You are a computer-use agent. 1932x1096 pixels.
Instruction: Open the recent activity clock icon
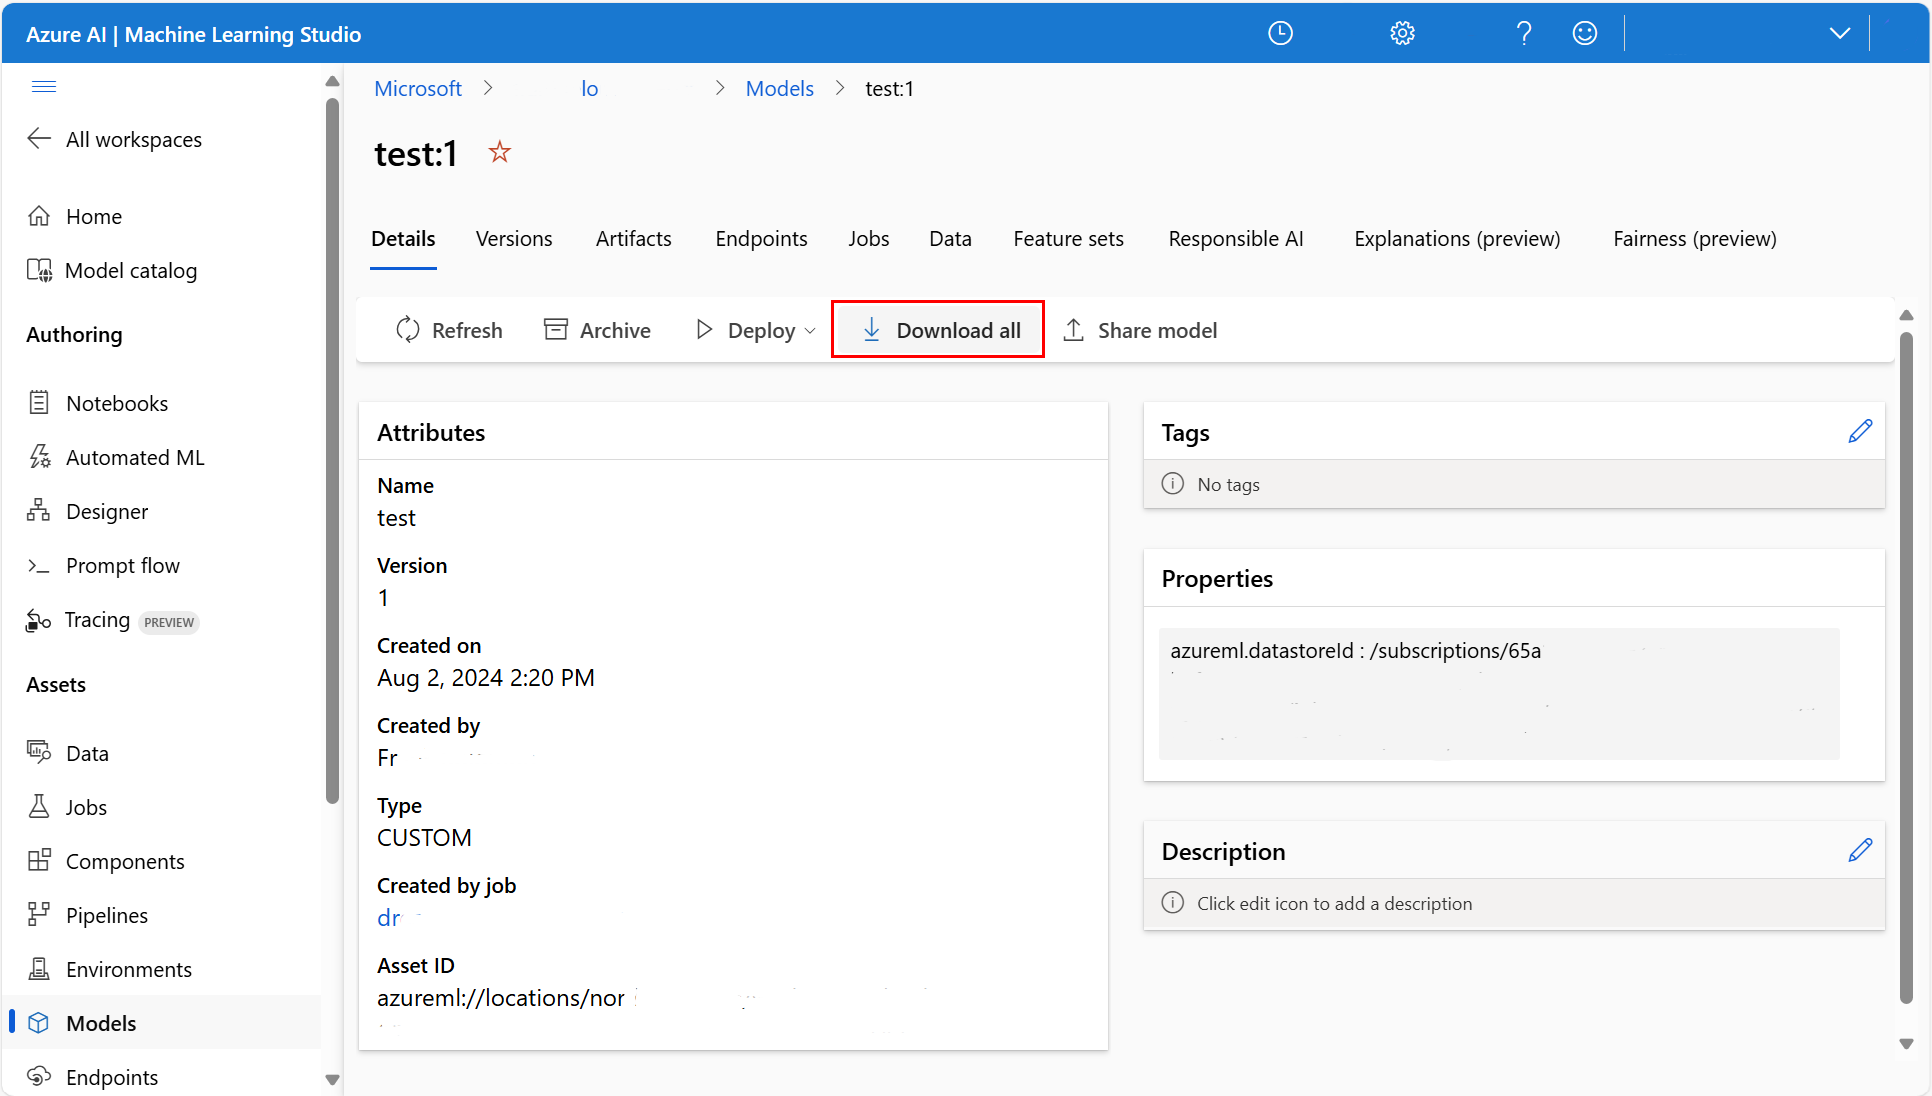tap(1280, 33)
